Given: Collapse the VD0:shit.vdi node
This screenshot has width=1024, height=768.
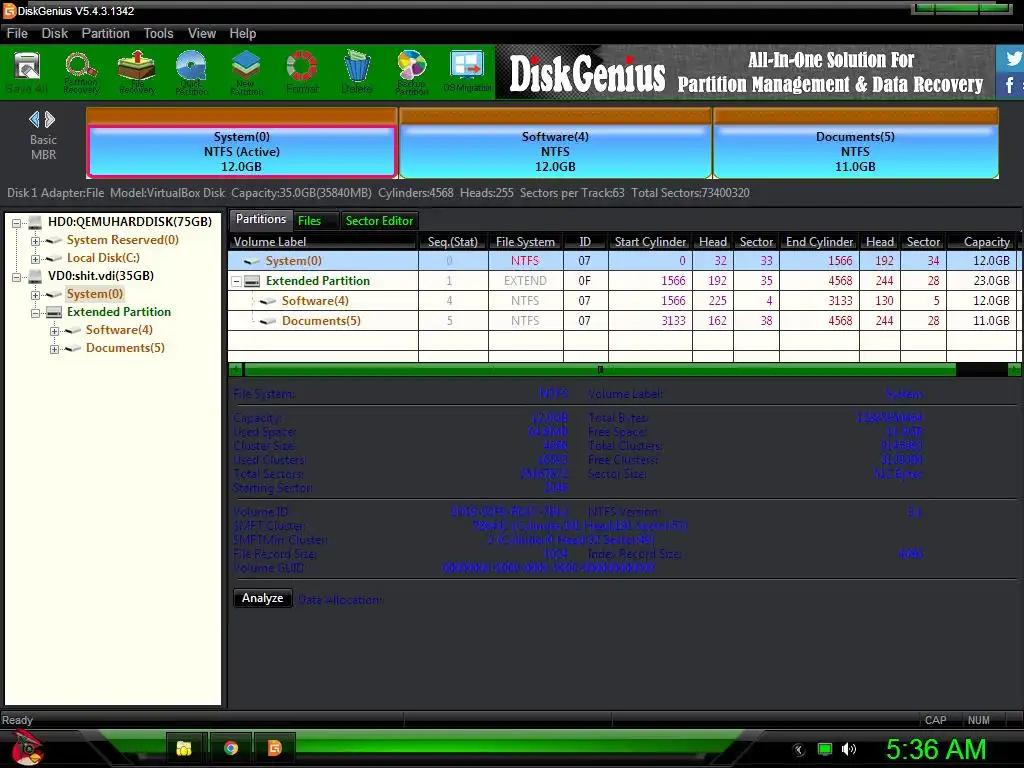Looking at the screenshot, I should click(x=16, y=277).
